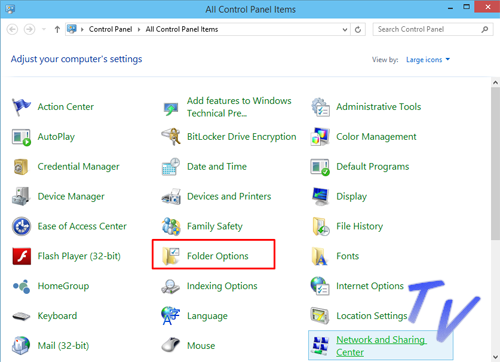Viewport: 500px width, 362px height.
Task: Open the Family Safety icon
Action: click(171, 226)
